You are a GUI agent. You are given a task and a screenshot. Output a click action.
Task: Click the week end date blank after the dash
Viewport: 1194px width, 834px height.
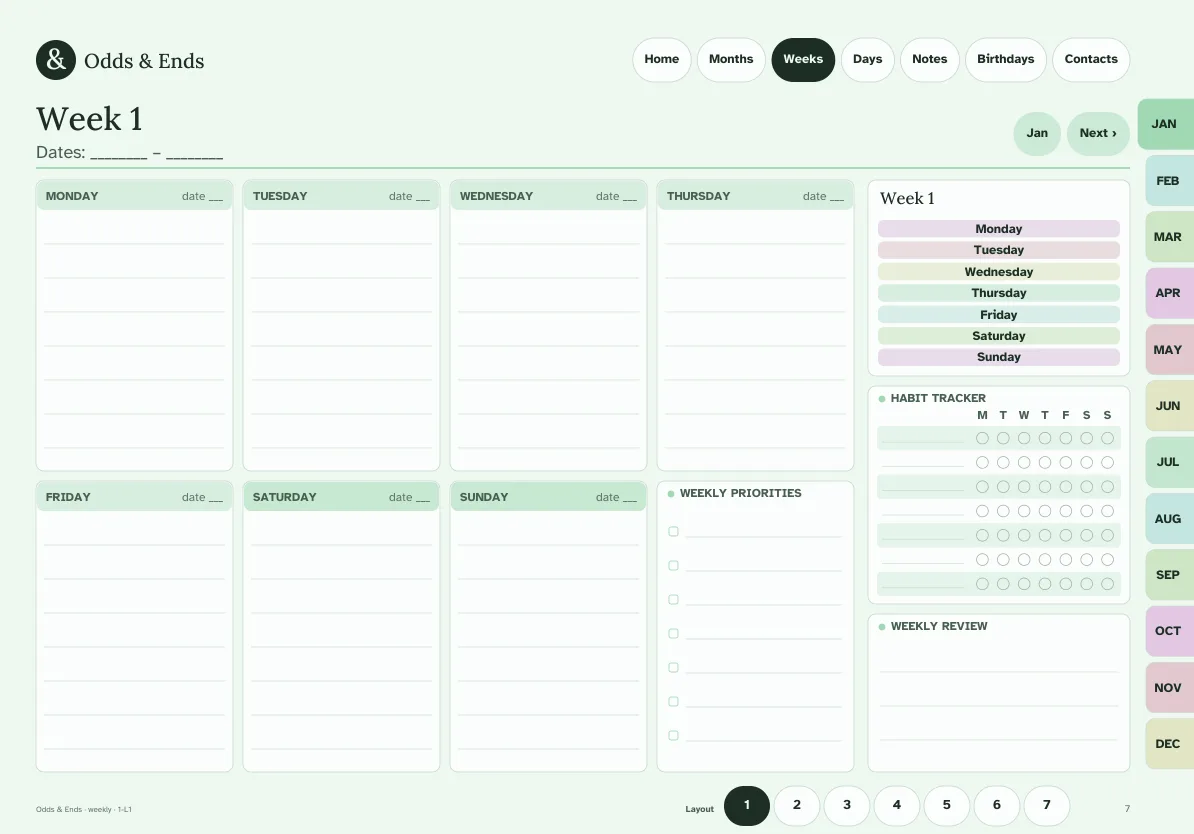[x=194, y=153]
